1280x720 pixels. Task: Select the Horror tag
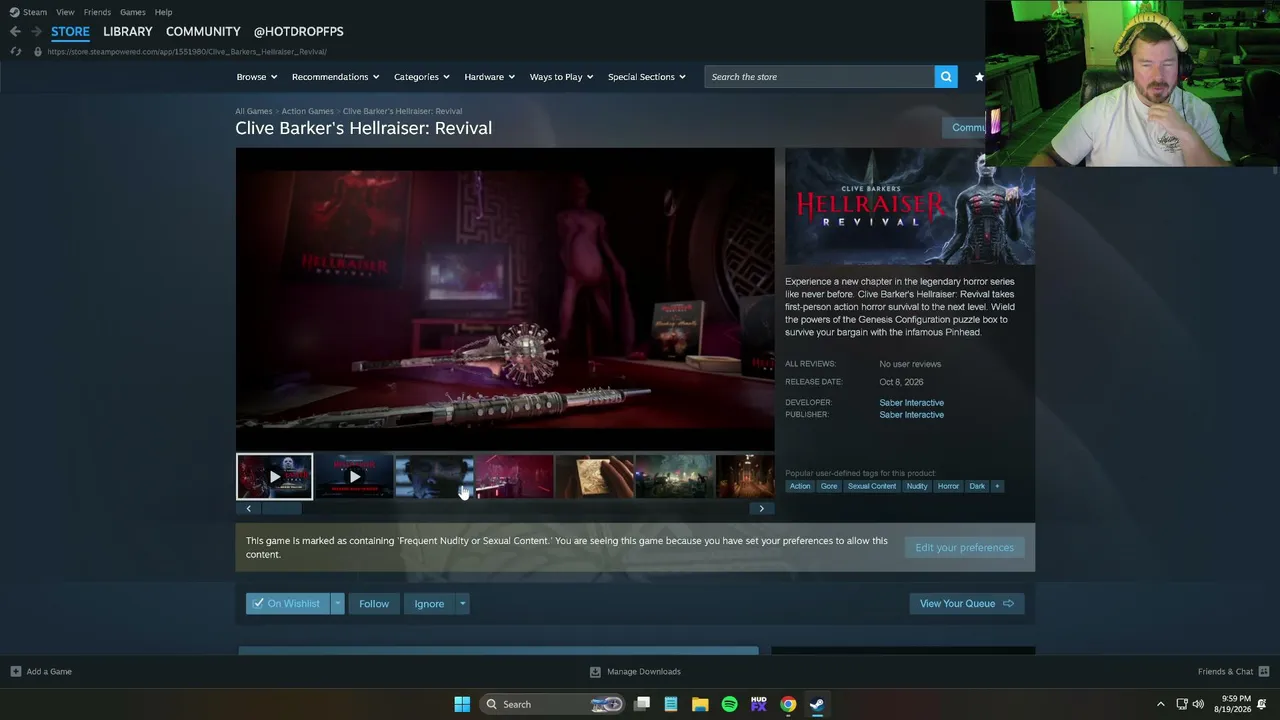tap(948, 486)
